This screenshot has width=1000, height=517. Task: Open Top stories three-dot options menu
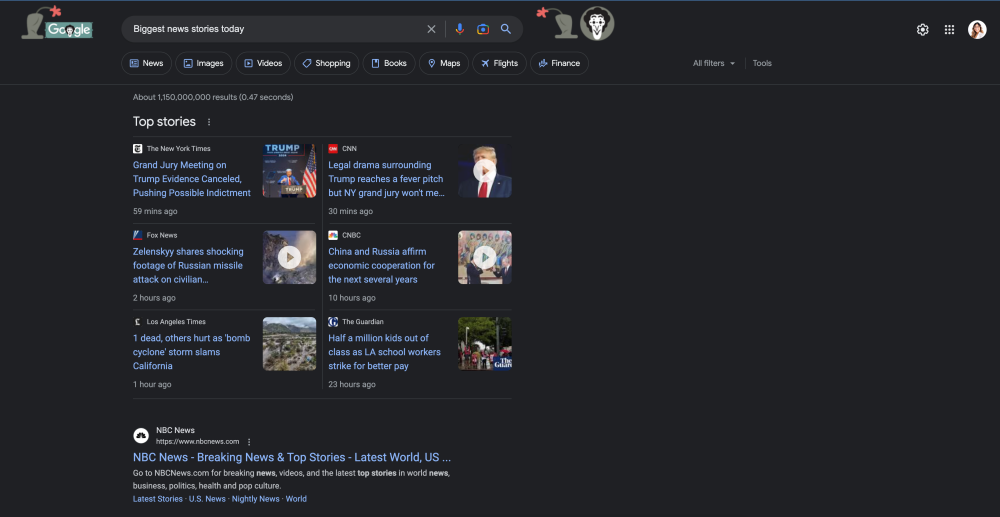pos(209,122)
